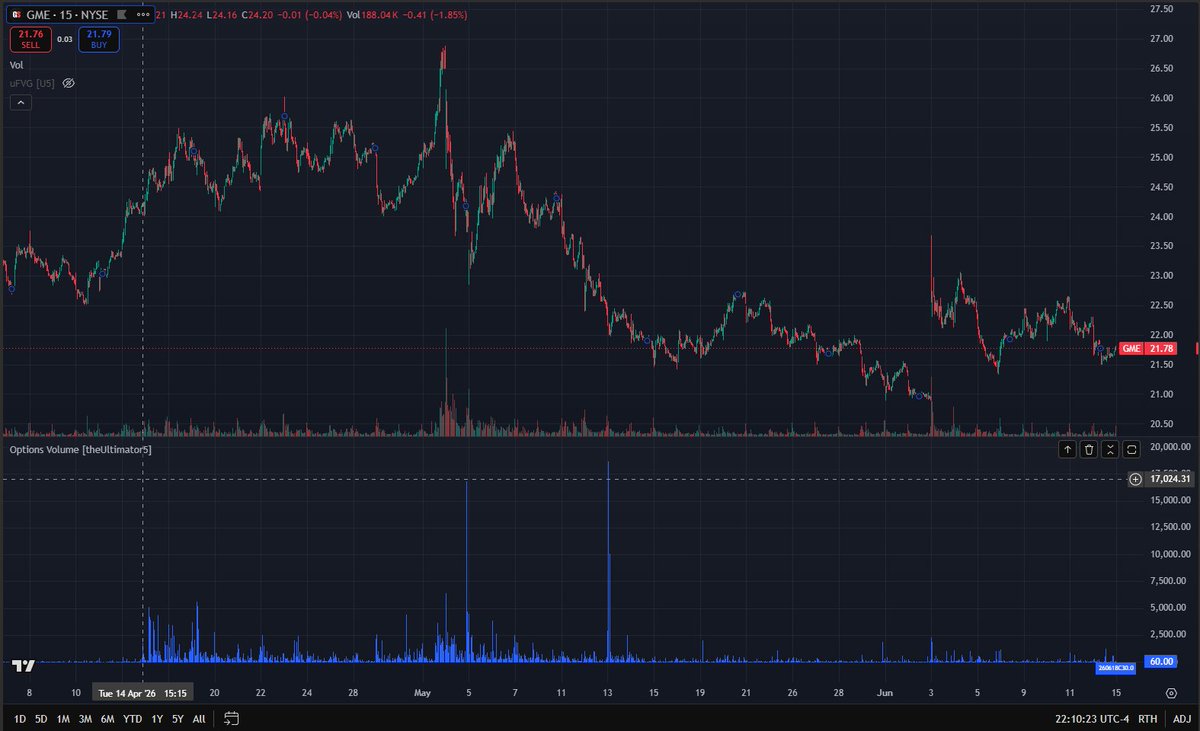Select the 1M time range

click(x=63, y=719)
